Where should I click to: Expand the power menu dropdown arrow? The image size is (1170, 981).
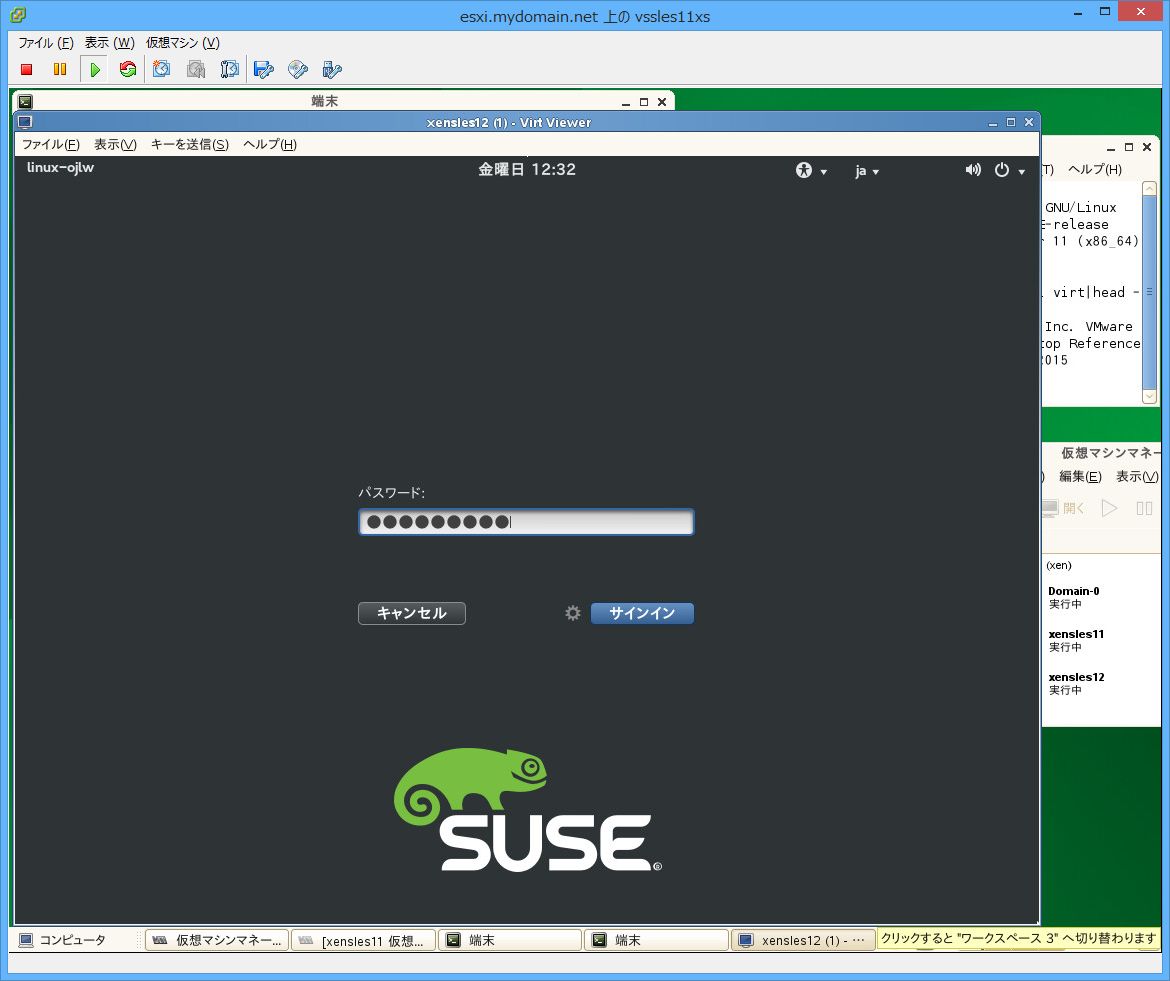pos(1022,172)
